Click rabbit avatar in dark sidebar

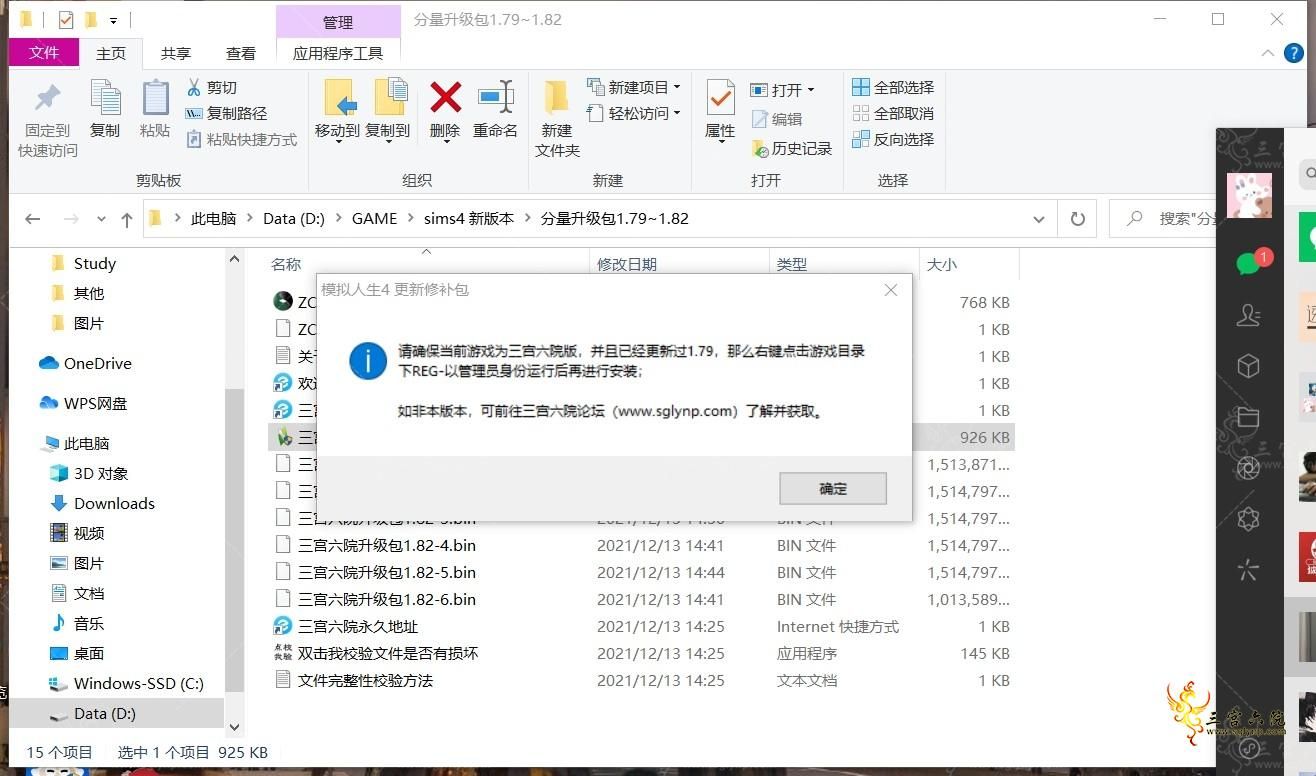(x=1249, y=195)
